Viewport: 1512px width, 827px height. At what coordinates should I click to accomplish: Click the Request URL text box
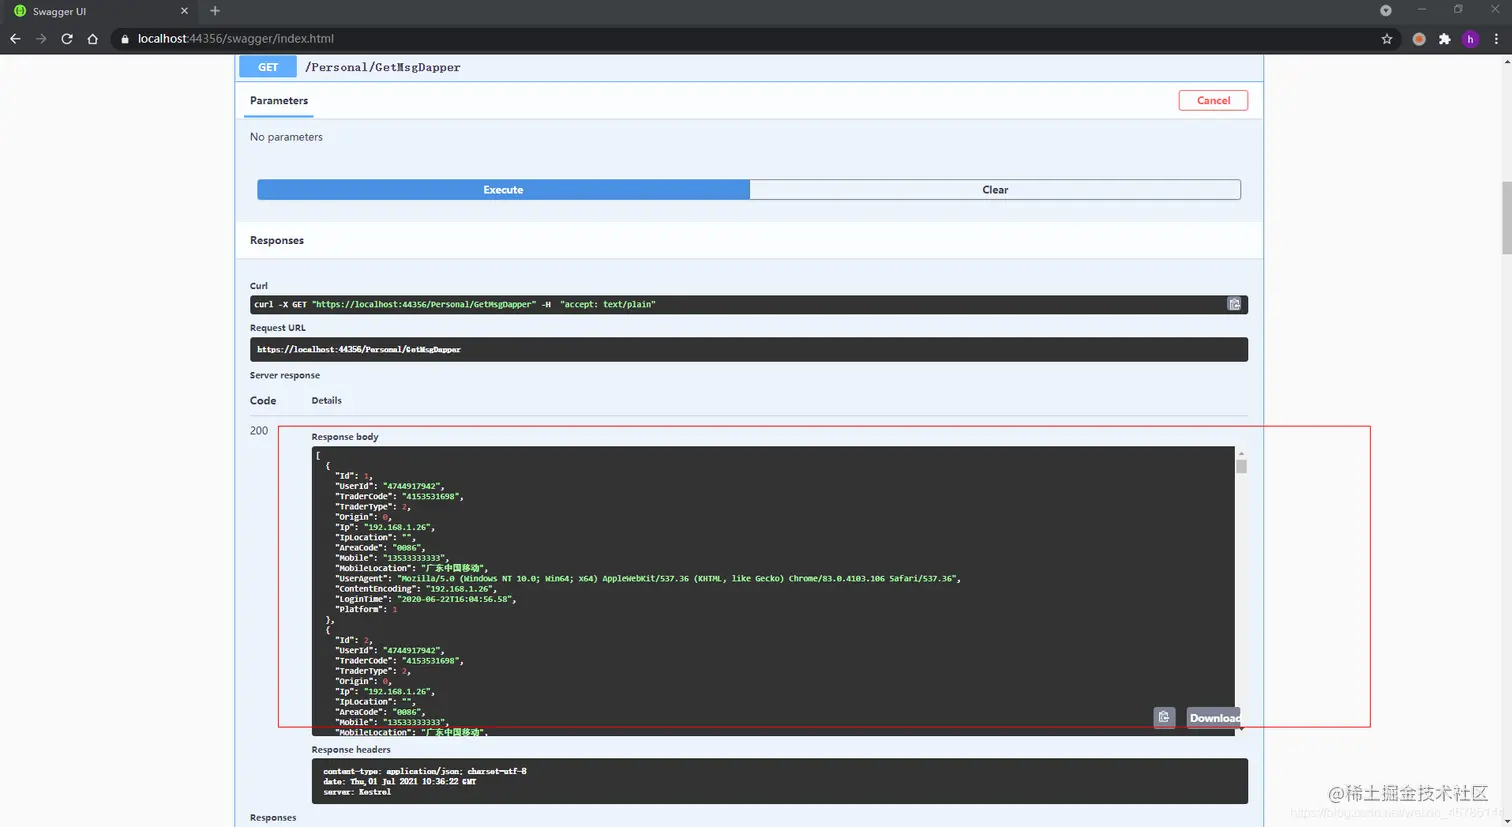[x=749, y=349]
